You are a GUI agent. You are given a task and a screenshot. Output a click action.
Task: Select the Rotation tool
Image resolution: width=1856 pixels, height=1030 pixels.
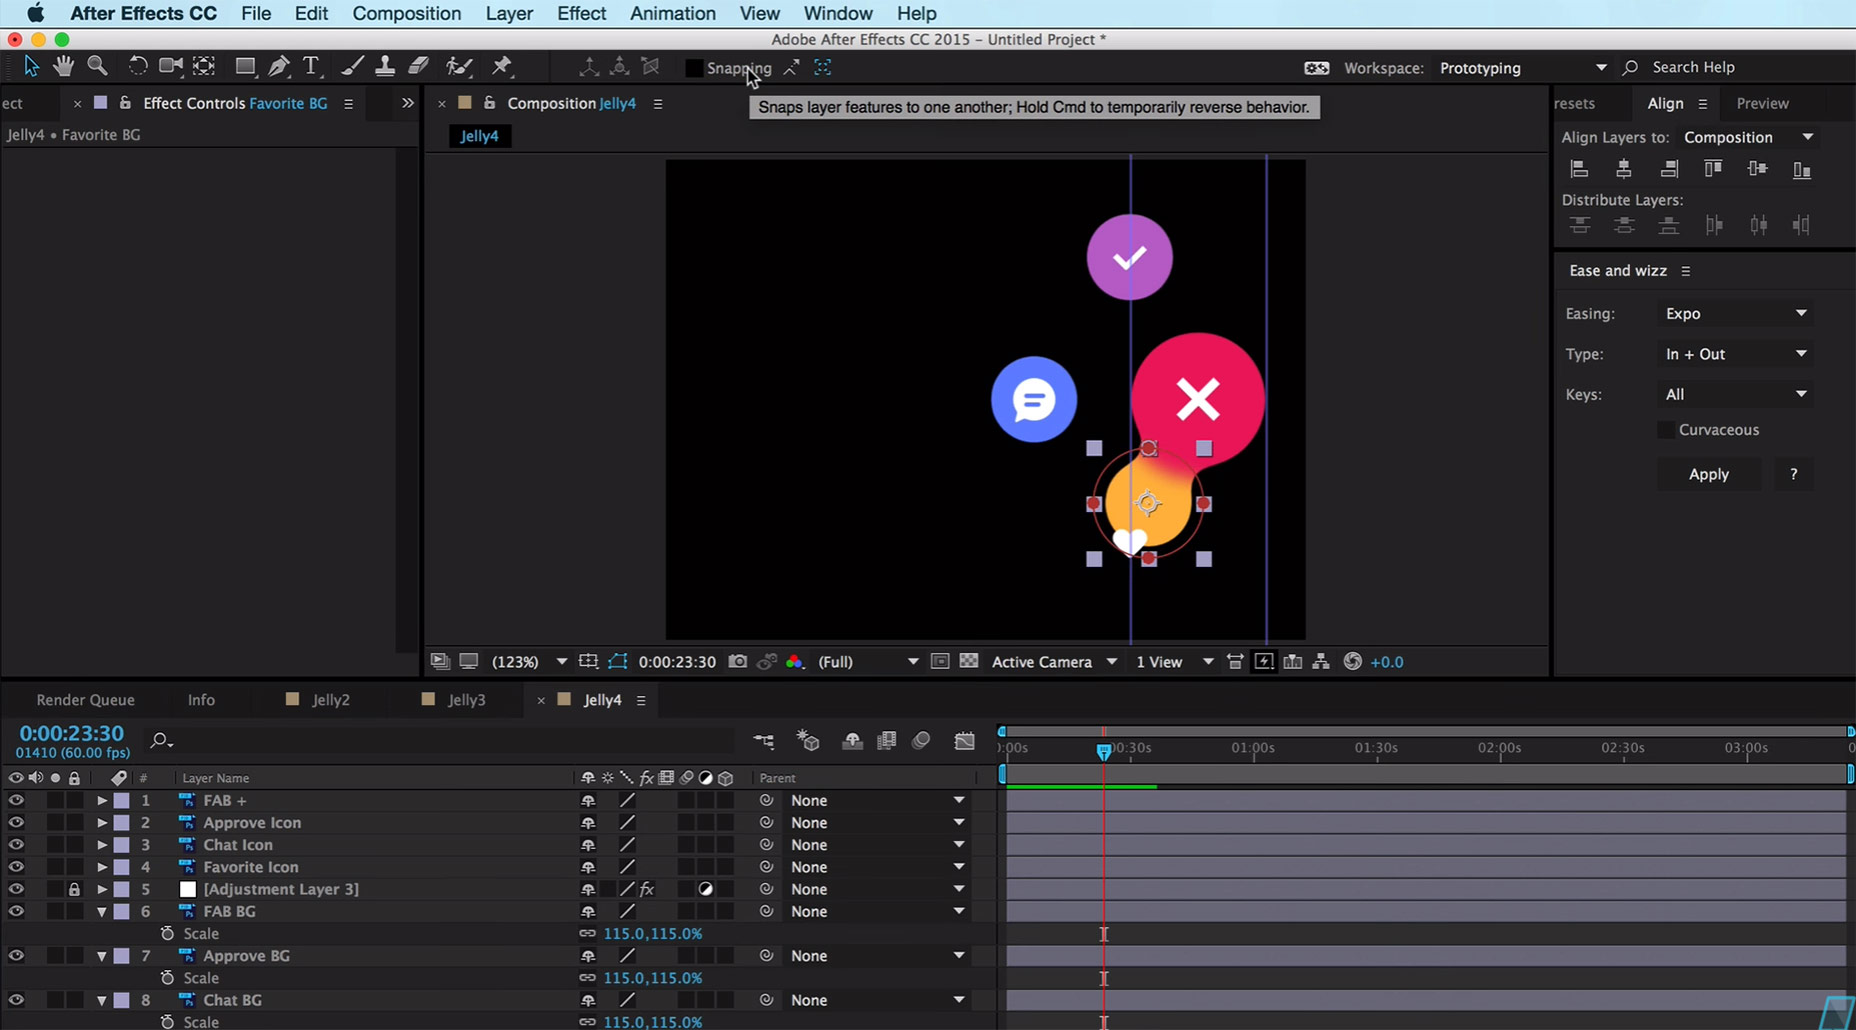pyautogui.click(x=138, y=66)
